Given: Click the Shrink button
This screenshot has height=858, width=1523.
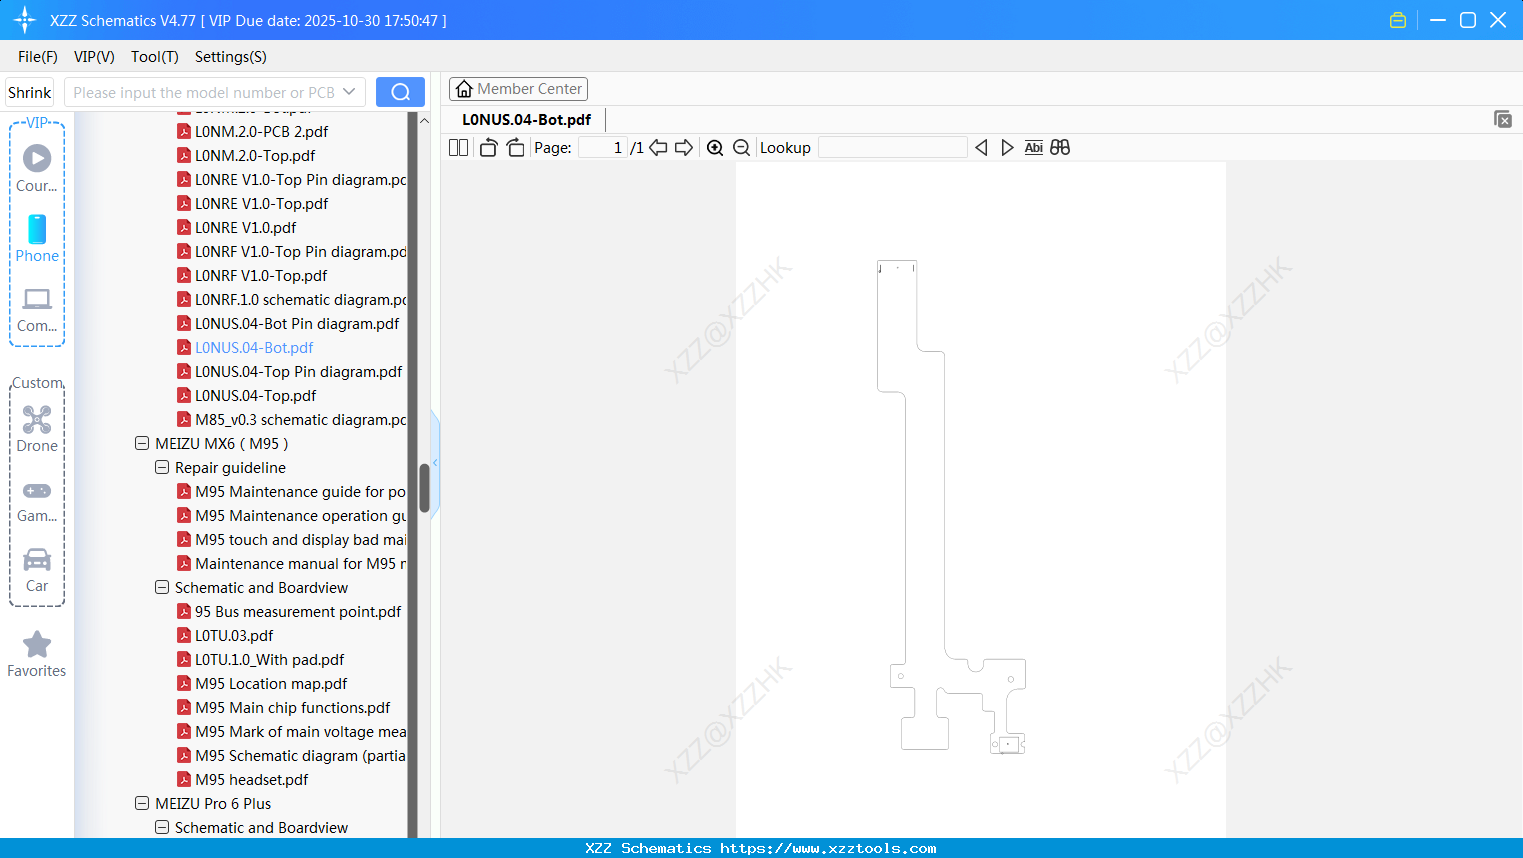Looking at the screenshot, I should [29, 91].
